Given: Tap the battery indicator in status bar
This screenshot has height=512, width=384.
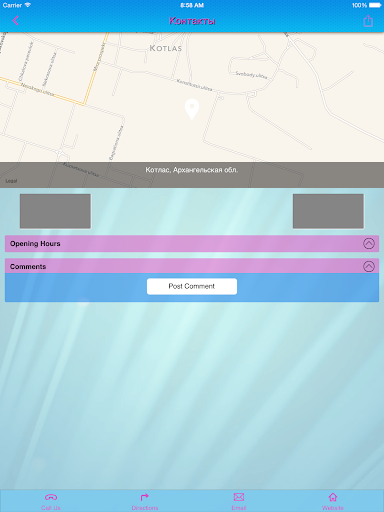Looking at the screenshot, I should (x=375, y=5).
